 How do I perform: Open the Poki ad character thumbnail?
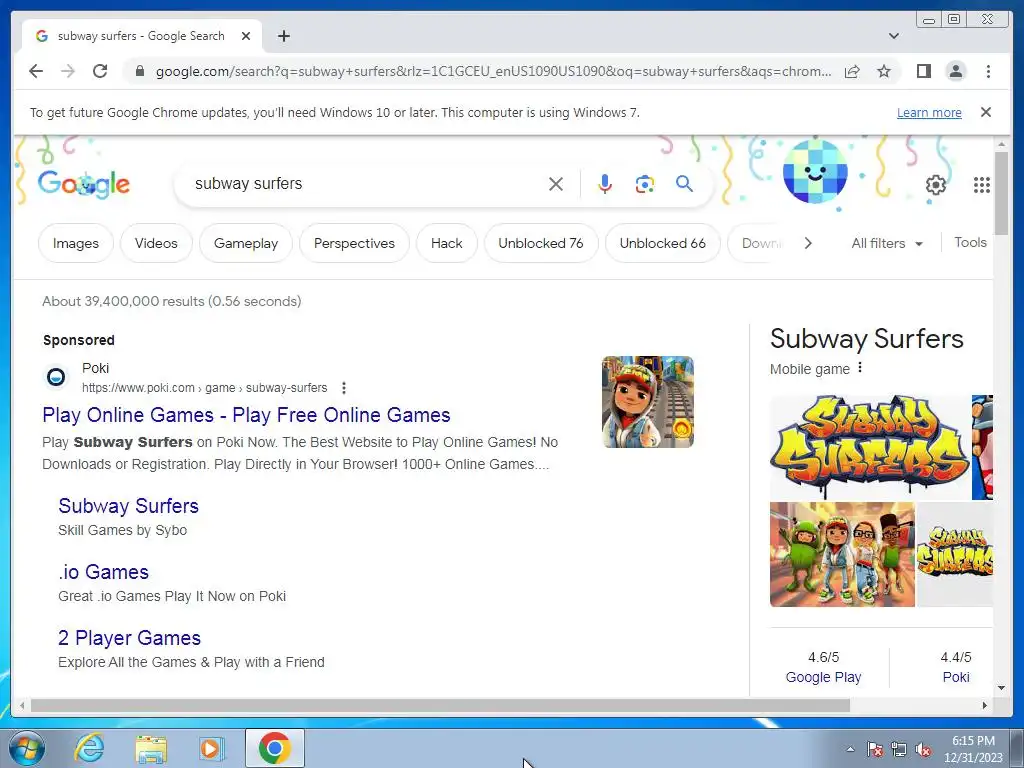click(647, 402)
